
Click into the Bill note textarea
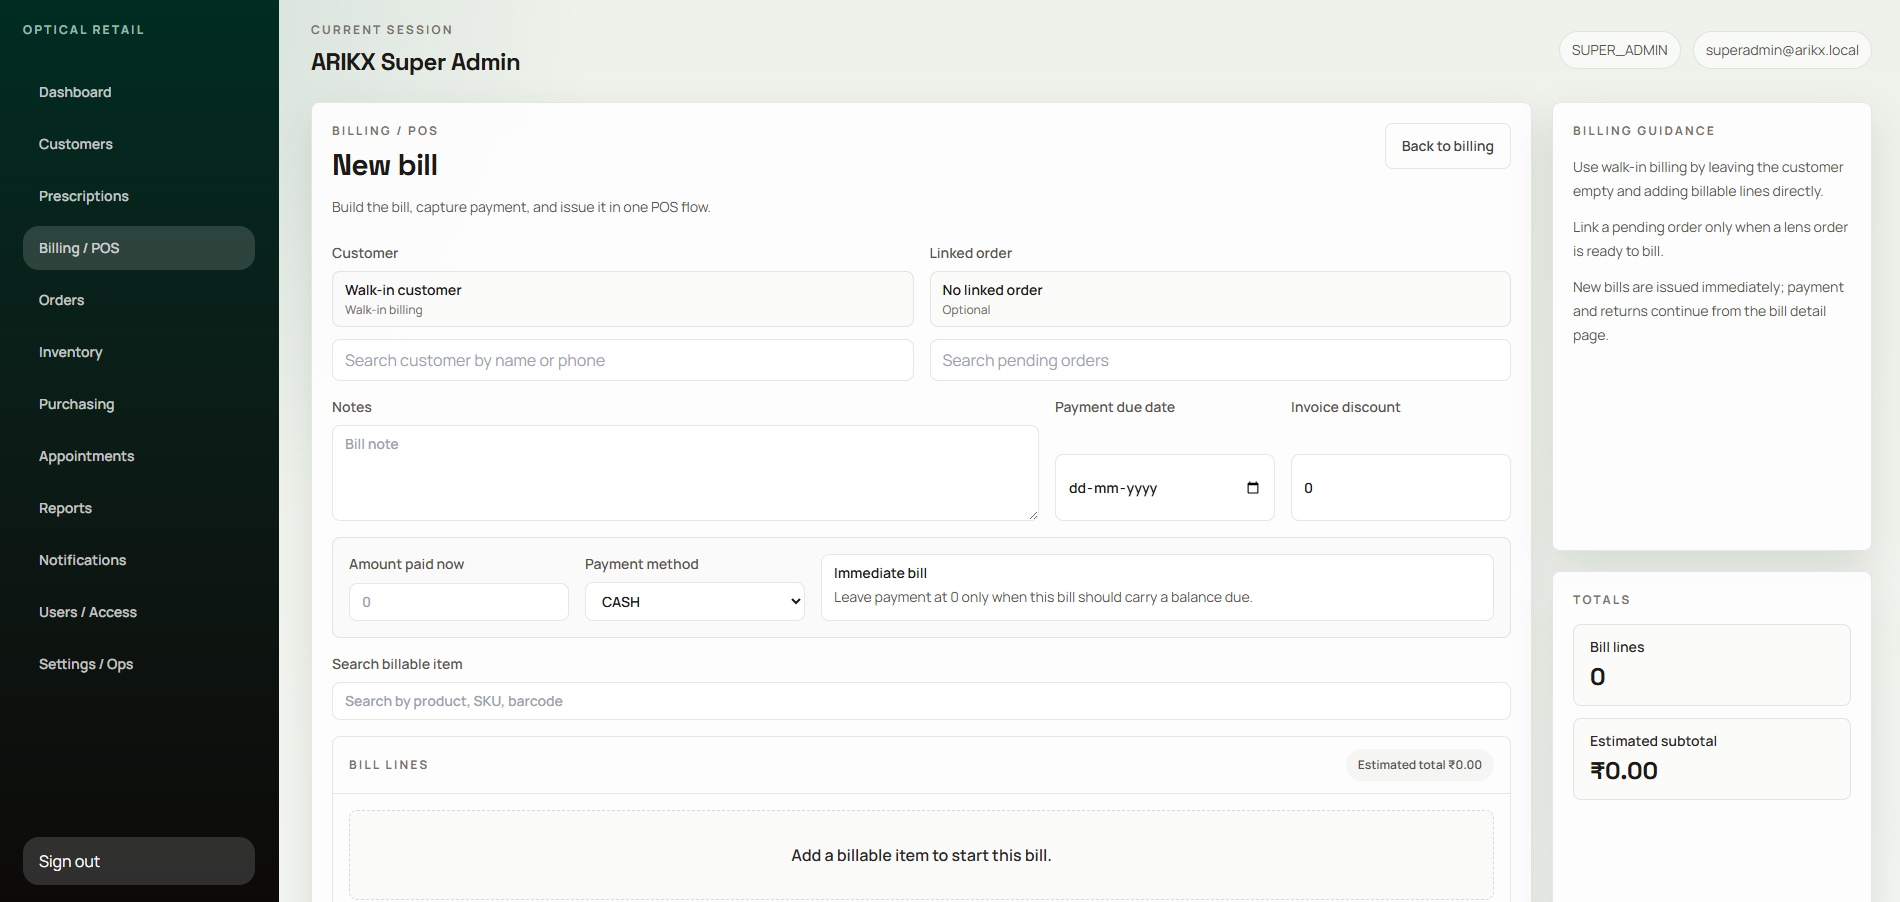(x=685, y=473)
